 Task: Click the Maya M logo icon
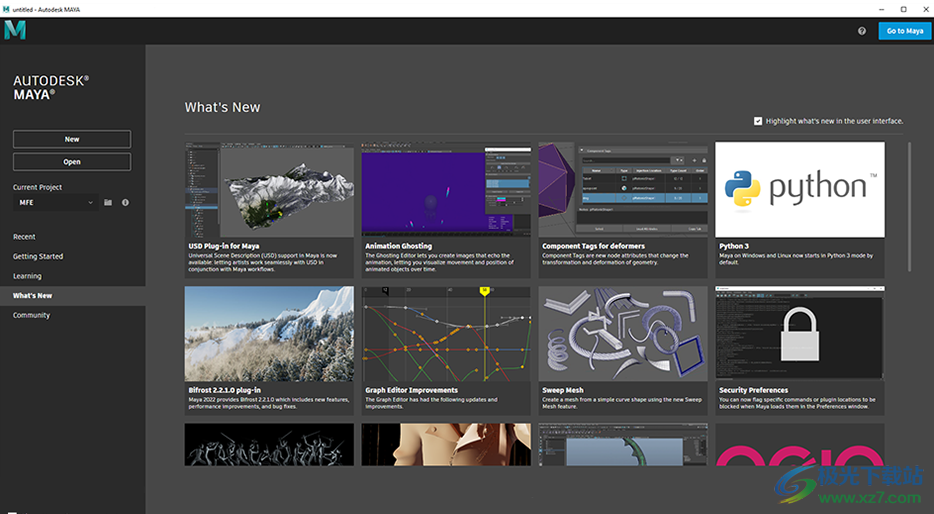click(x=15, y=30)
